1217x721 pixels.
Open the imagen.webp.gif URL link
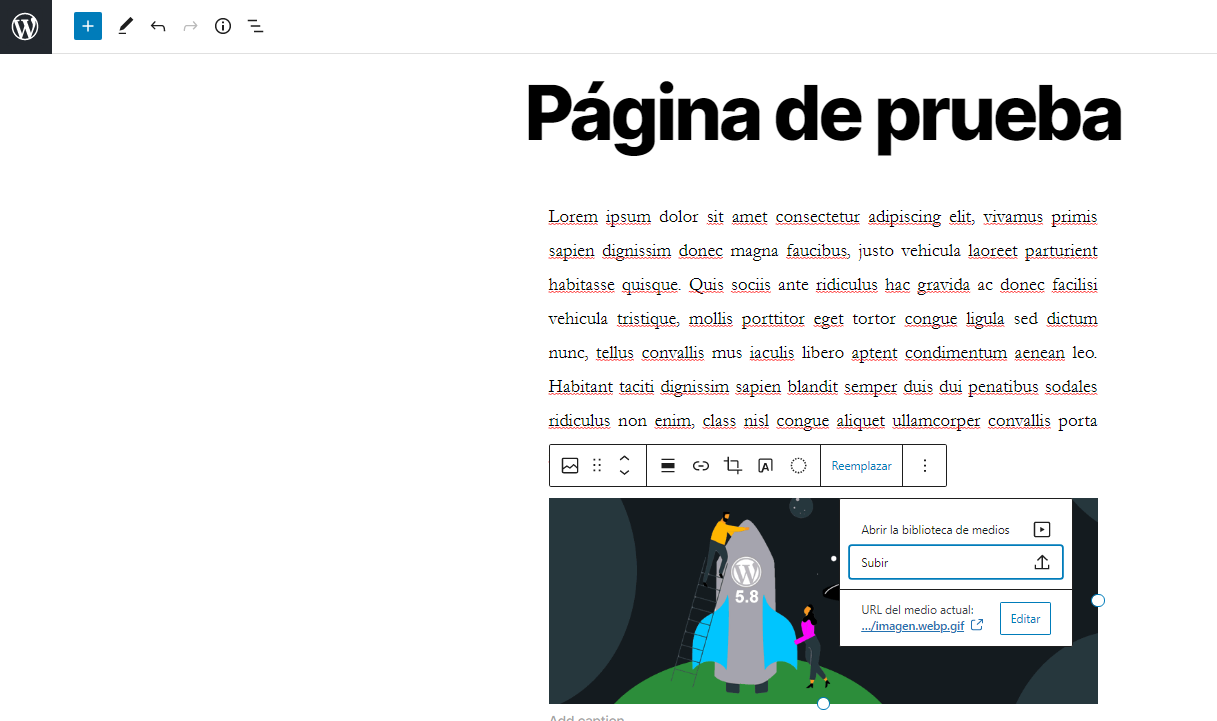(x=913, y=626)
